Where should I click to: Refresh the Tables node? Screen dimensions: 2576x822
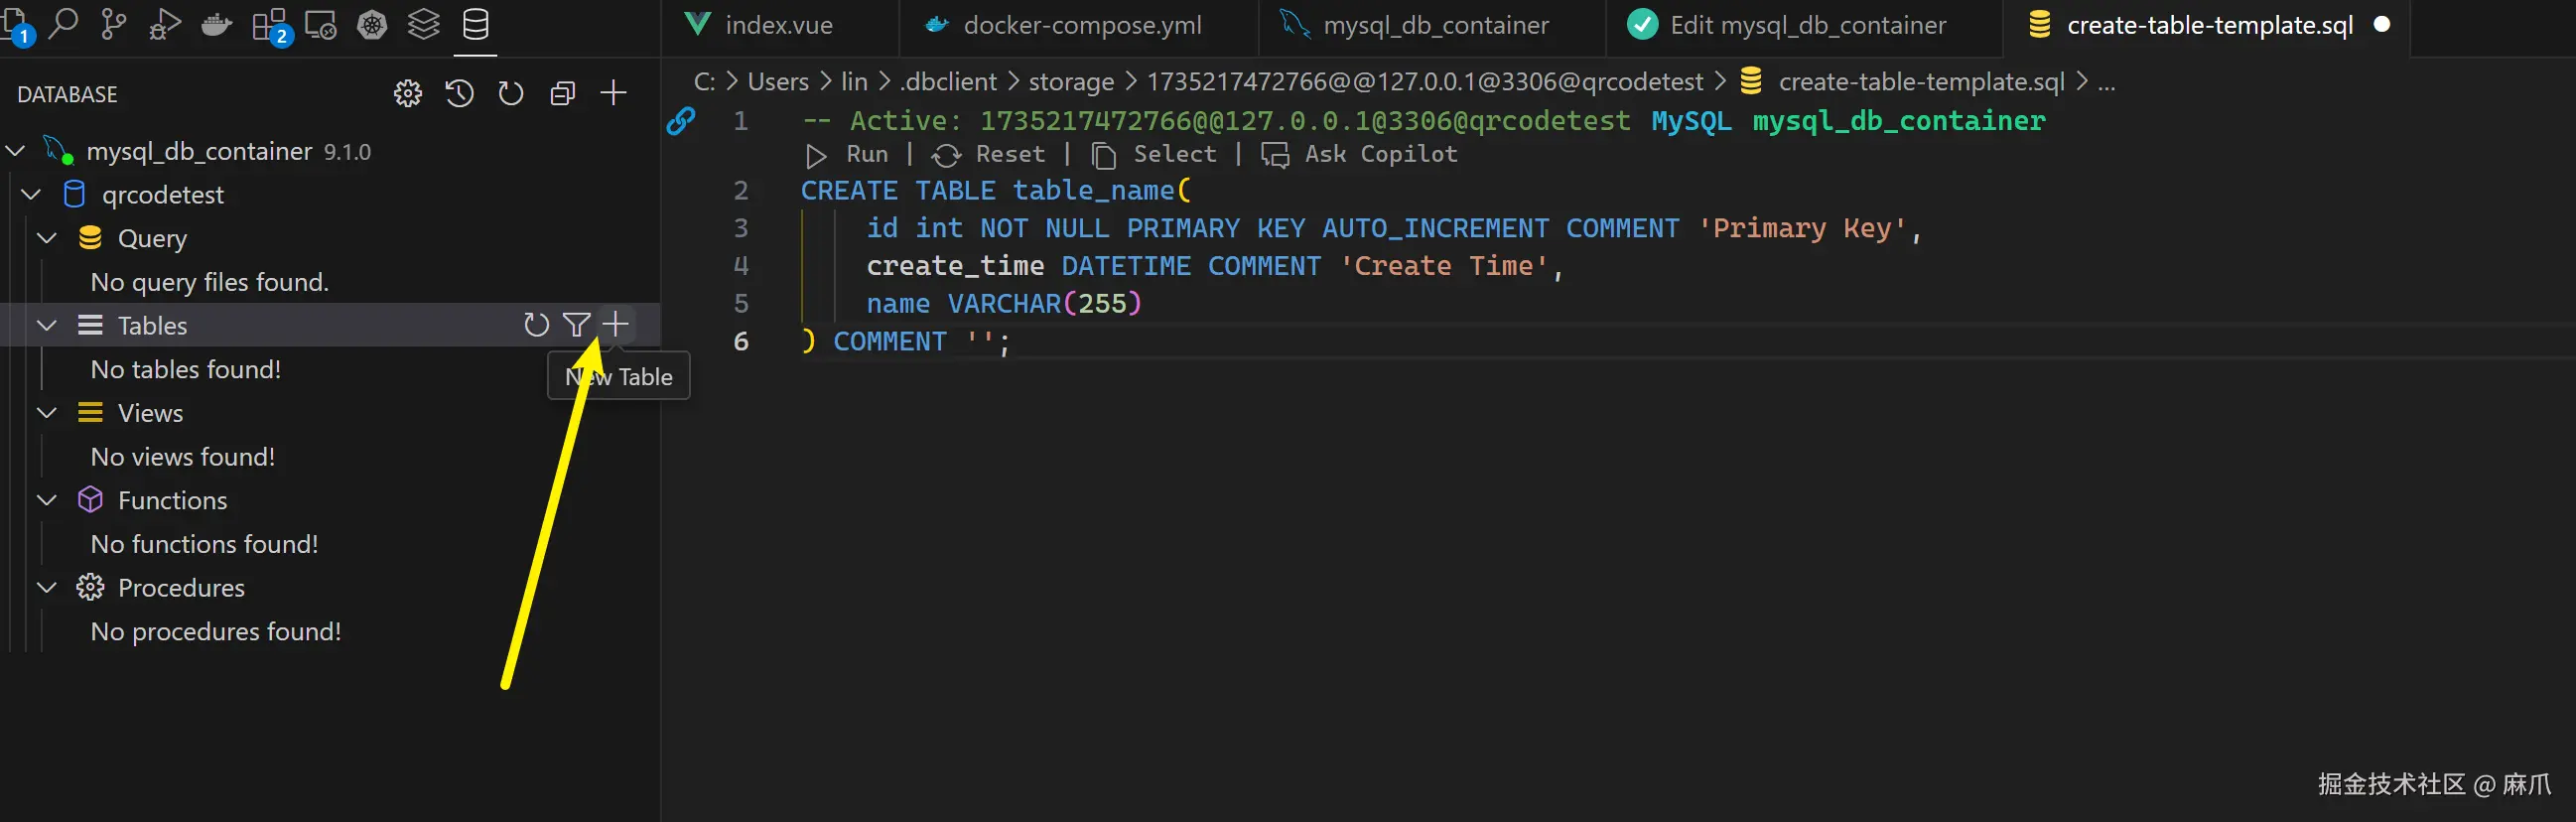coord(536,325)
